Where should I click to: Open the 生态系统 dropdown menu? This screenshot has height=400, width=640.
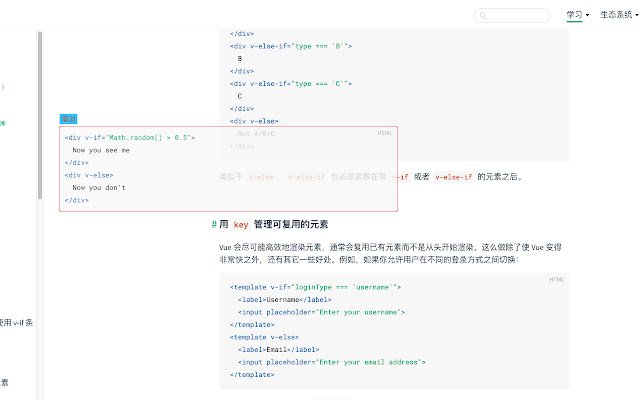[619, 15]
